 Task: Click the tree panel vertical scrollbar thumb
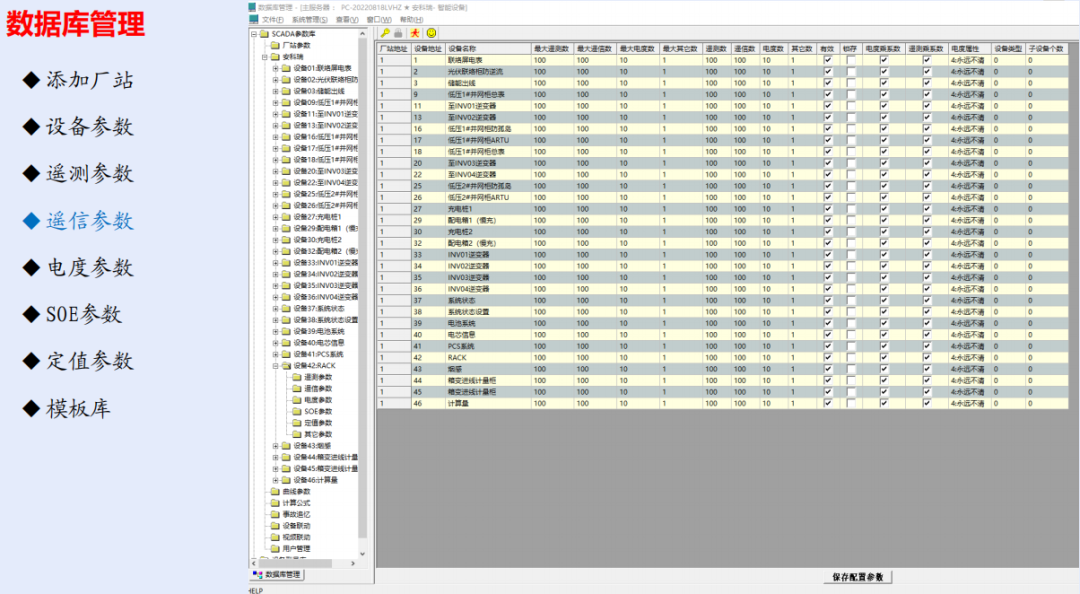pyautogui.click(x=362, y=289)
